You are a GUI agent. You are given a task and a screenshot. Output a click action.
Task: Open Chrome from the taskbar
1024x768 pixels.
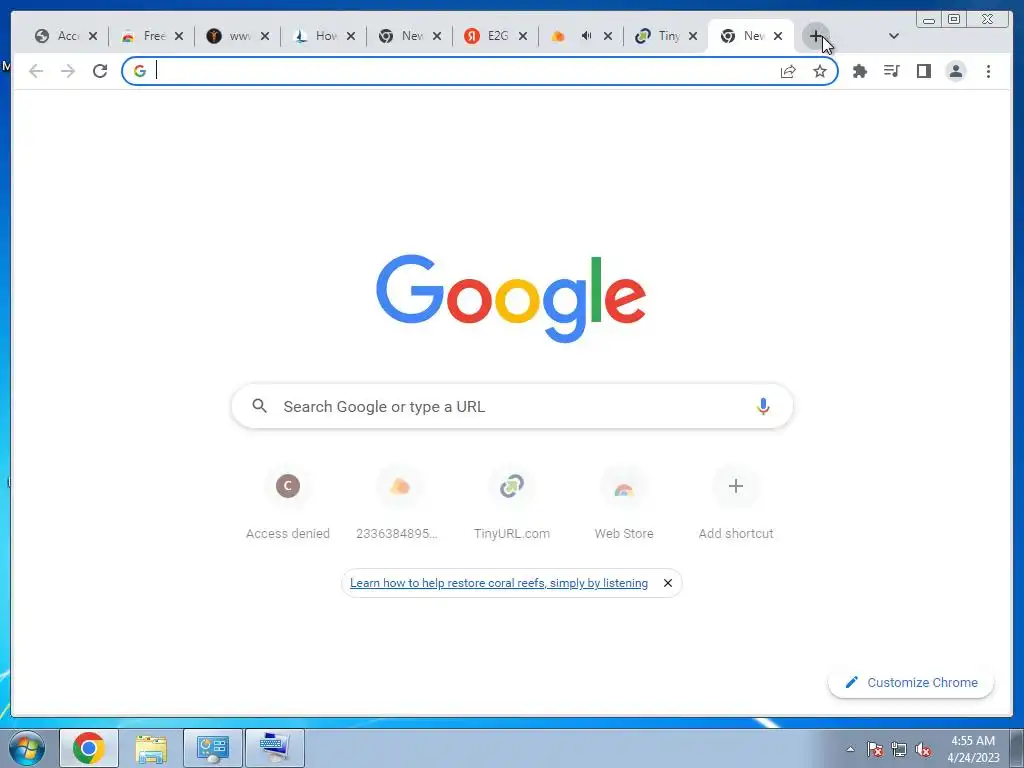click(x=89, y=748)
